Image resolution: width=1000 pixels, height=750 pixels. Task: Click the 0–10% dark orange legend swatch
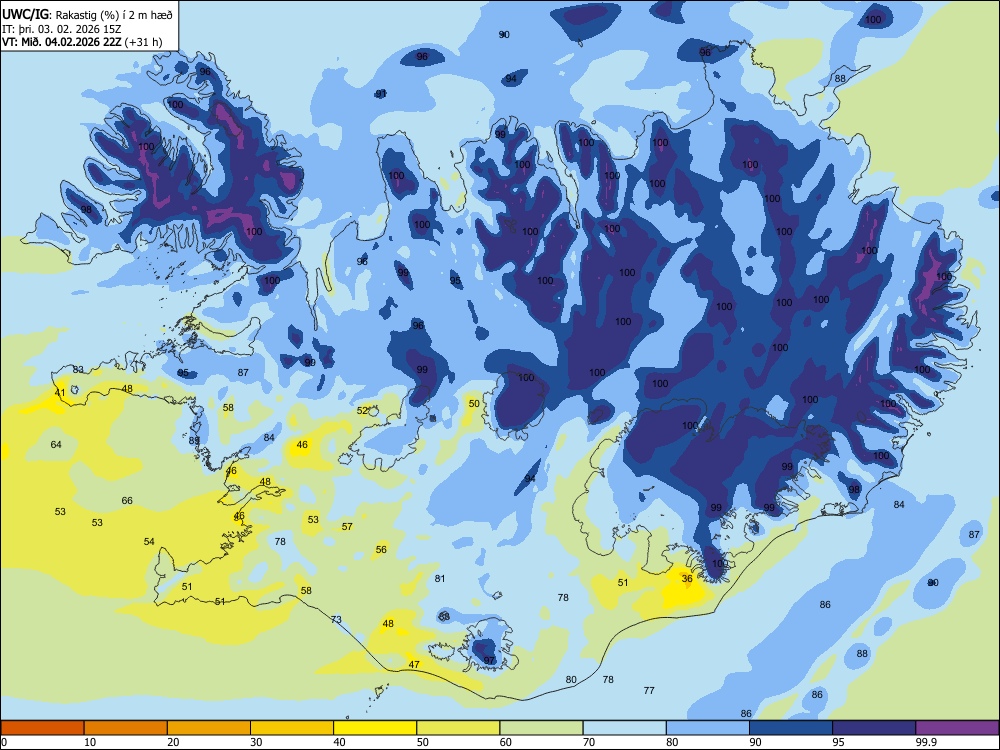click(x=42, y=728)
